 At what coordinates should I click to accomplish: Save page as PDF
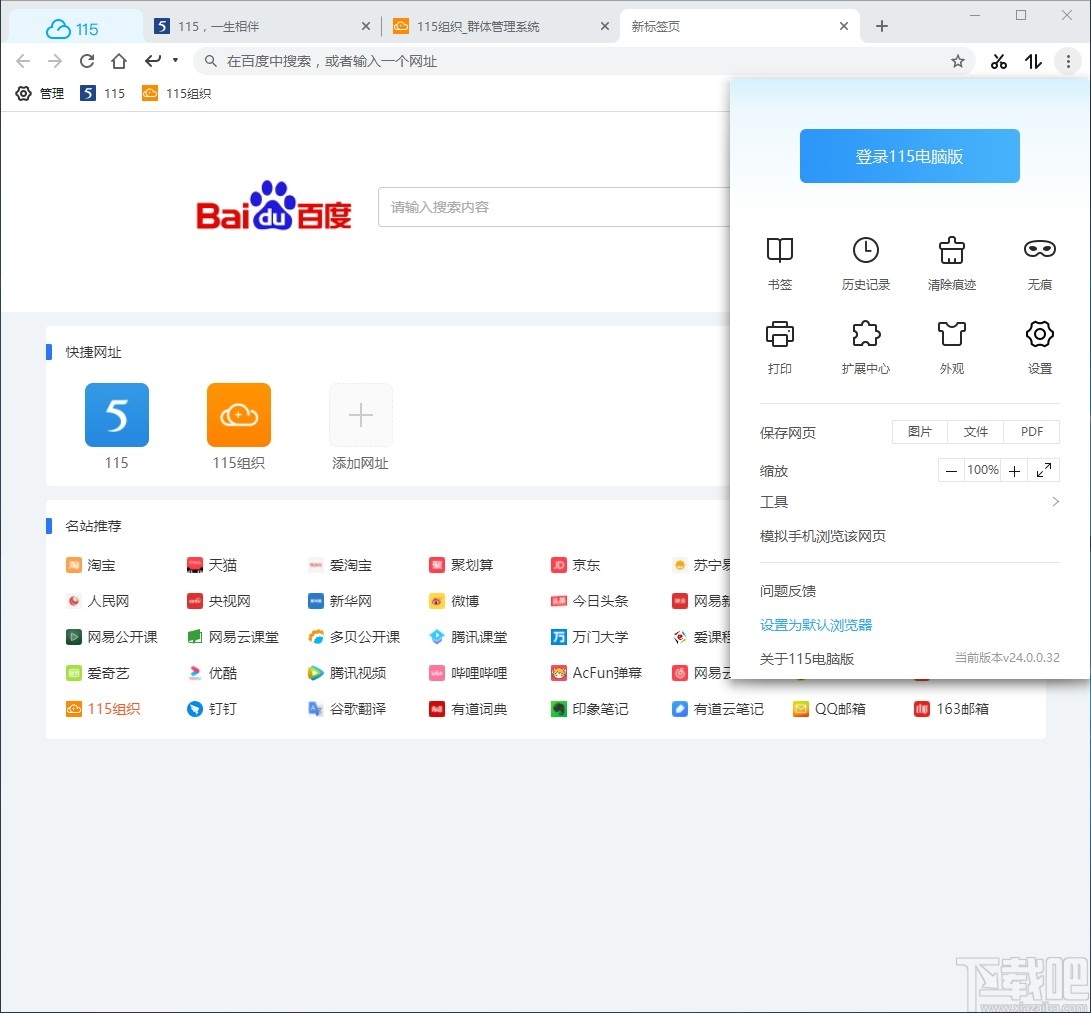click(1032, 432)
